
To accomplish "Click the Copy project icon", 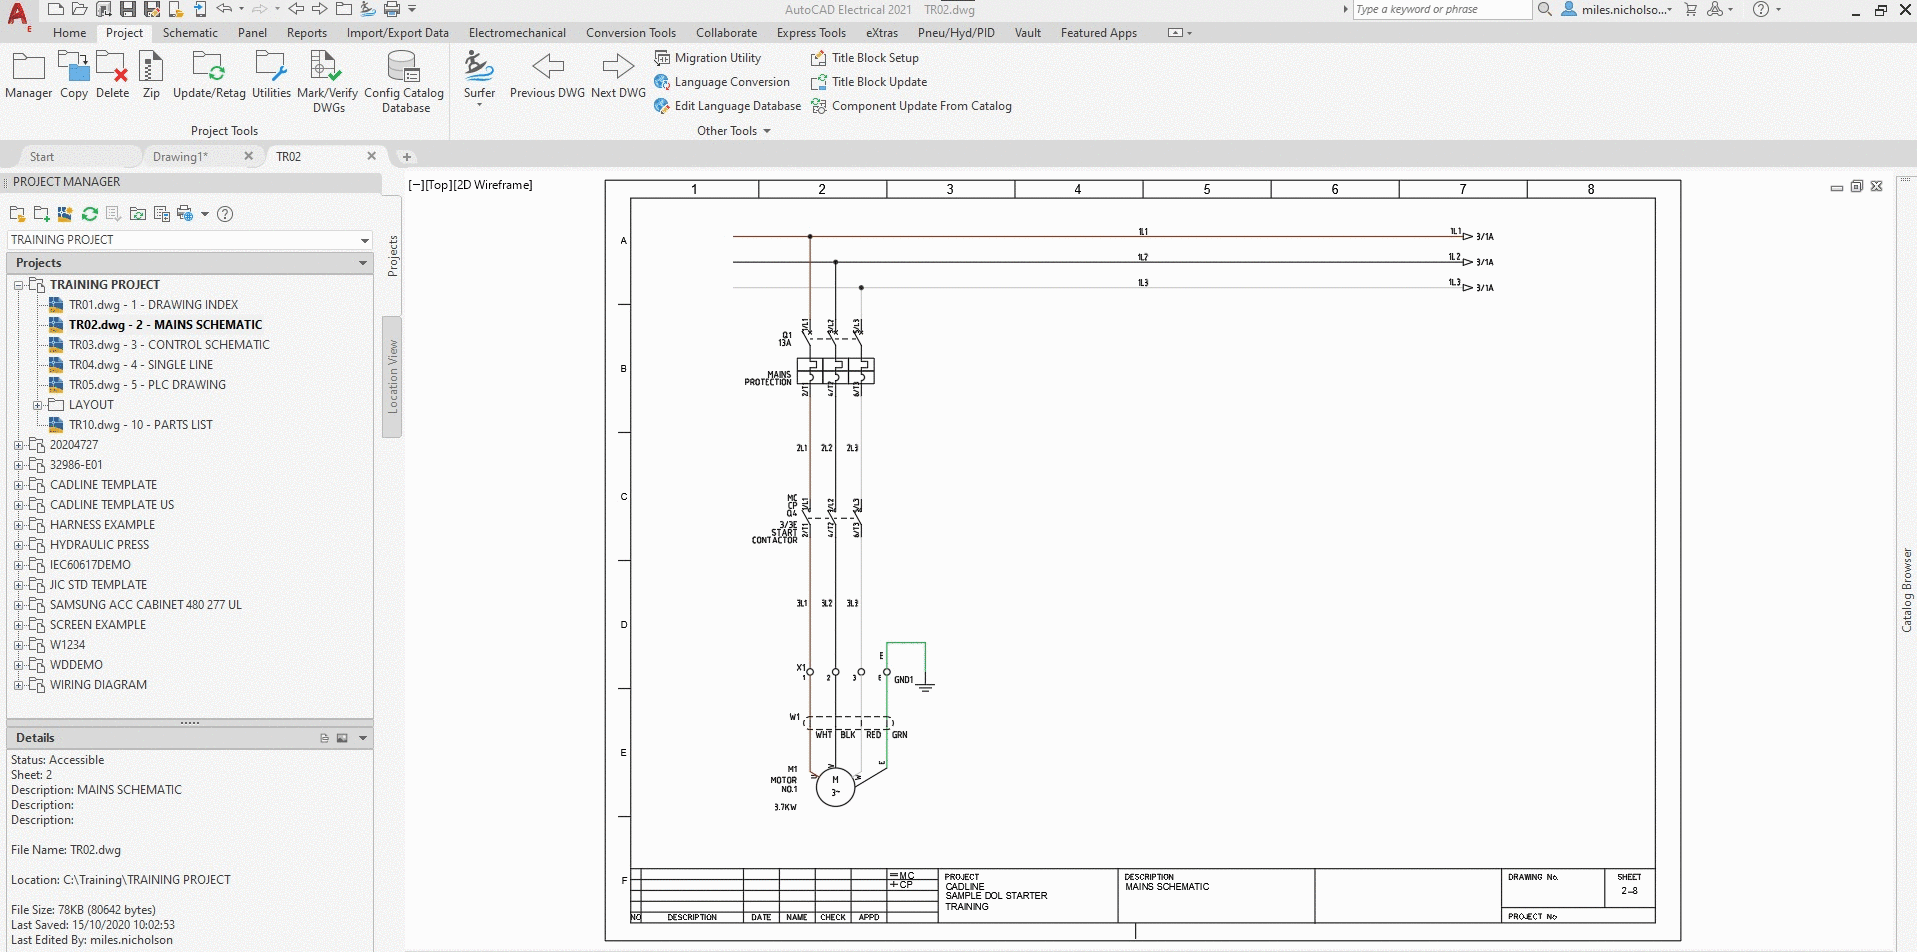I will pos(74,76).
